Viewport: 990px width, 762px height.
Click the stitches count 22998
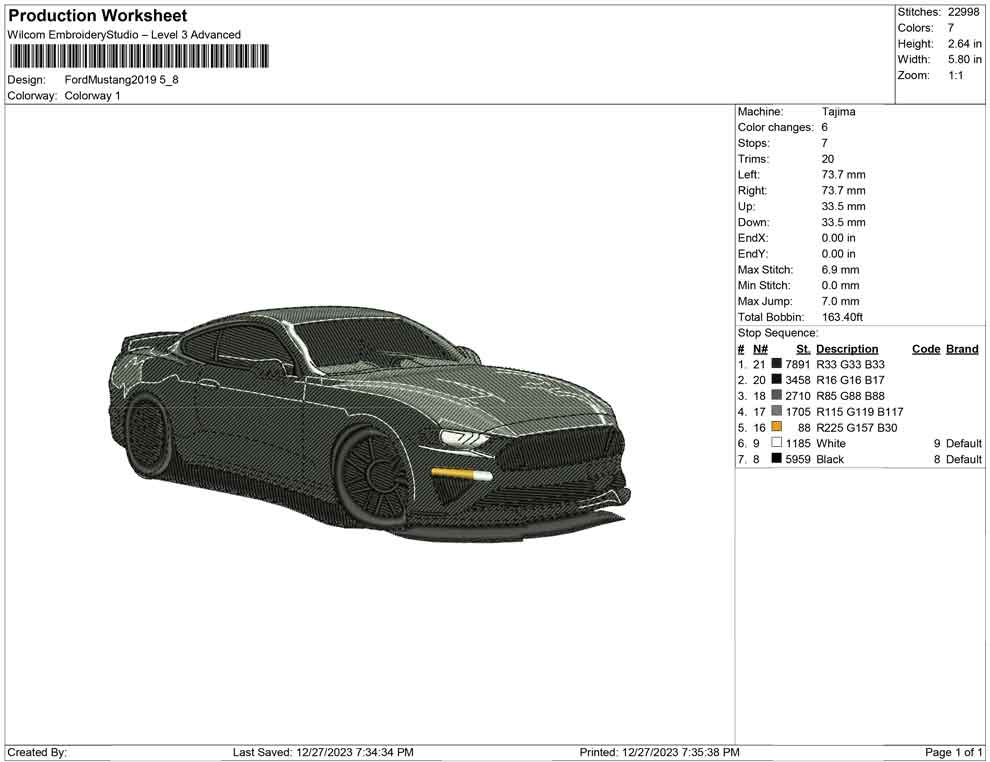point(963,12)
